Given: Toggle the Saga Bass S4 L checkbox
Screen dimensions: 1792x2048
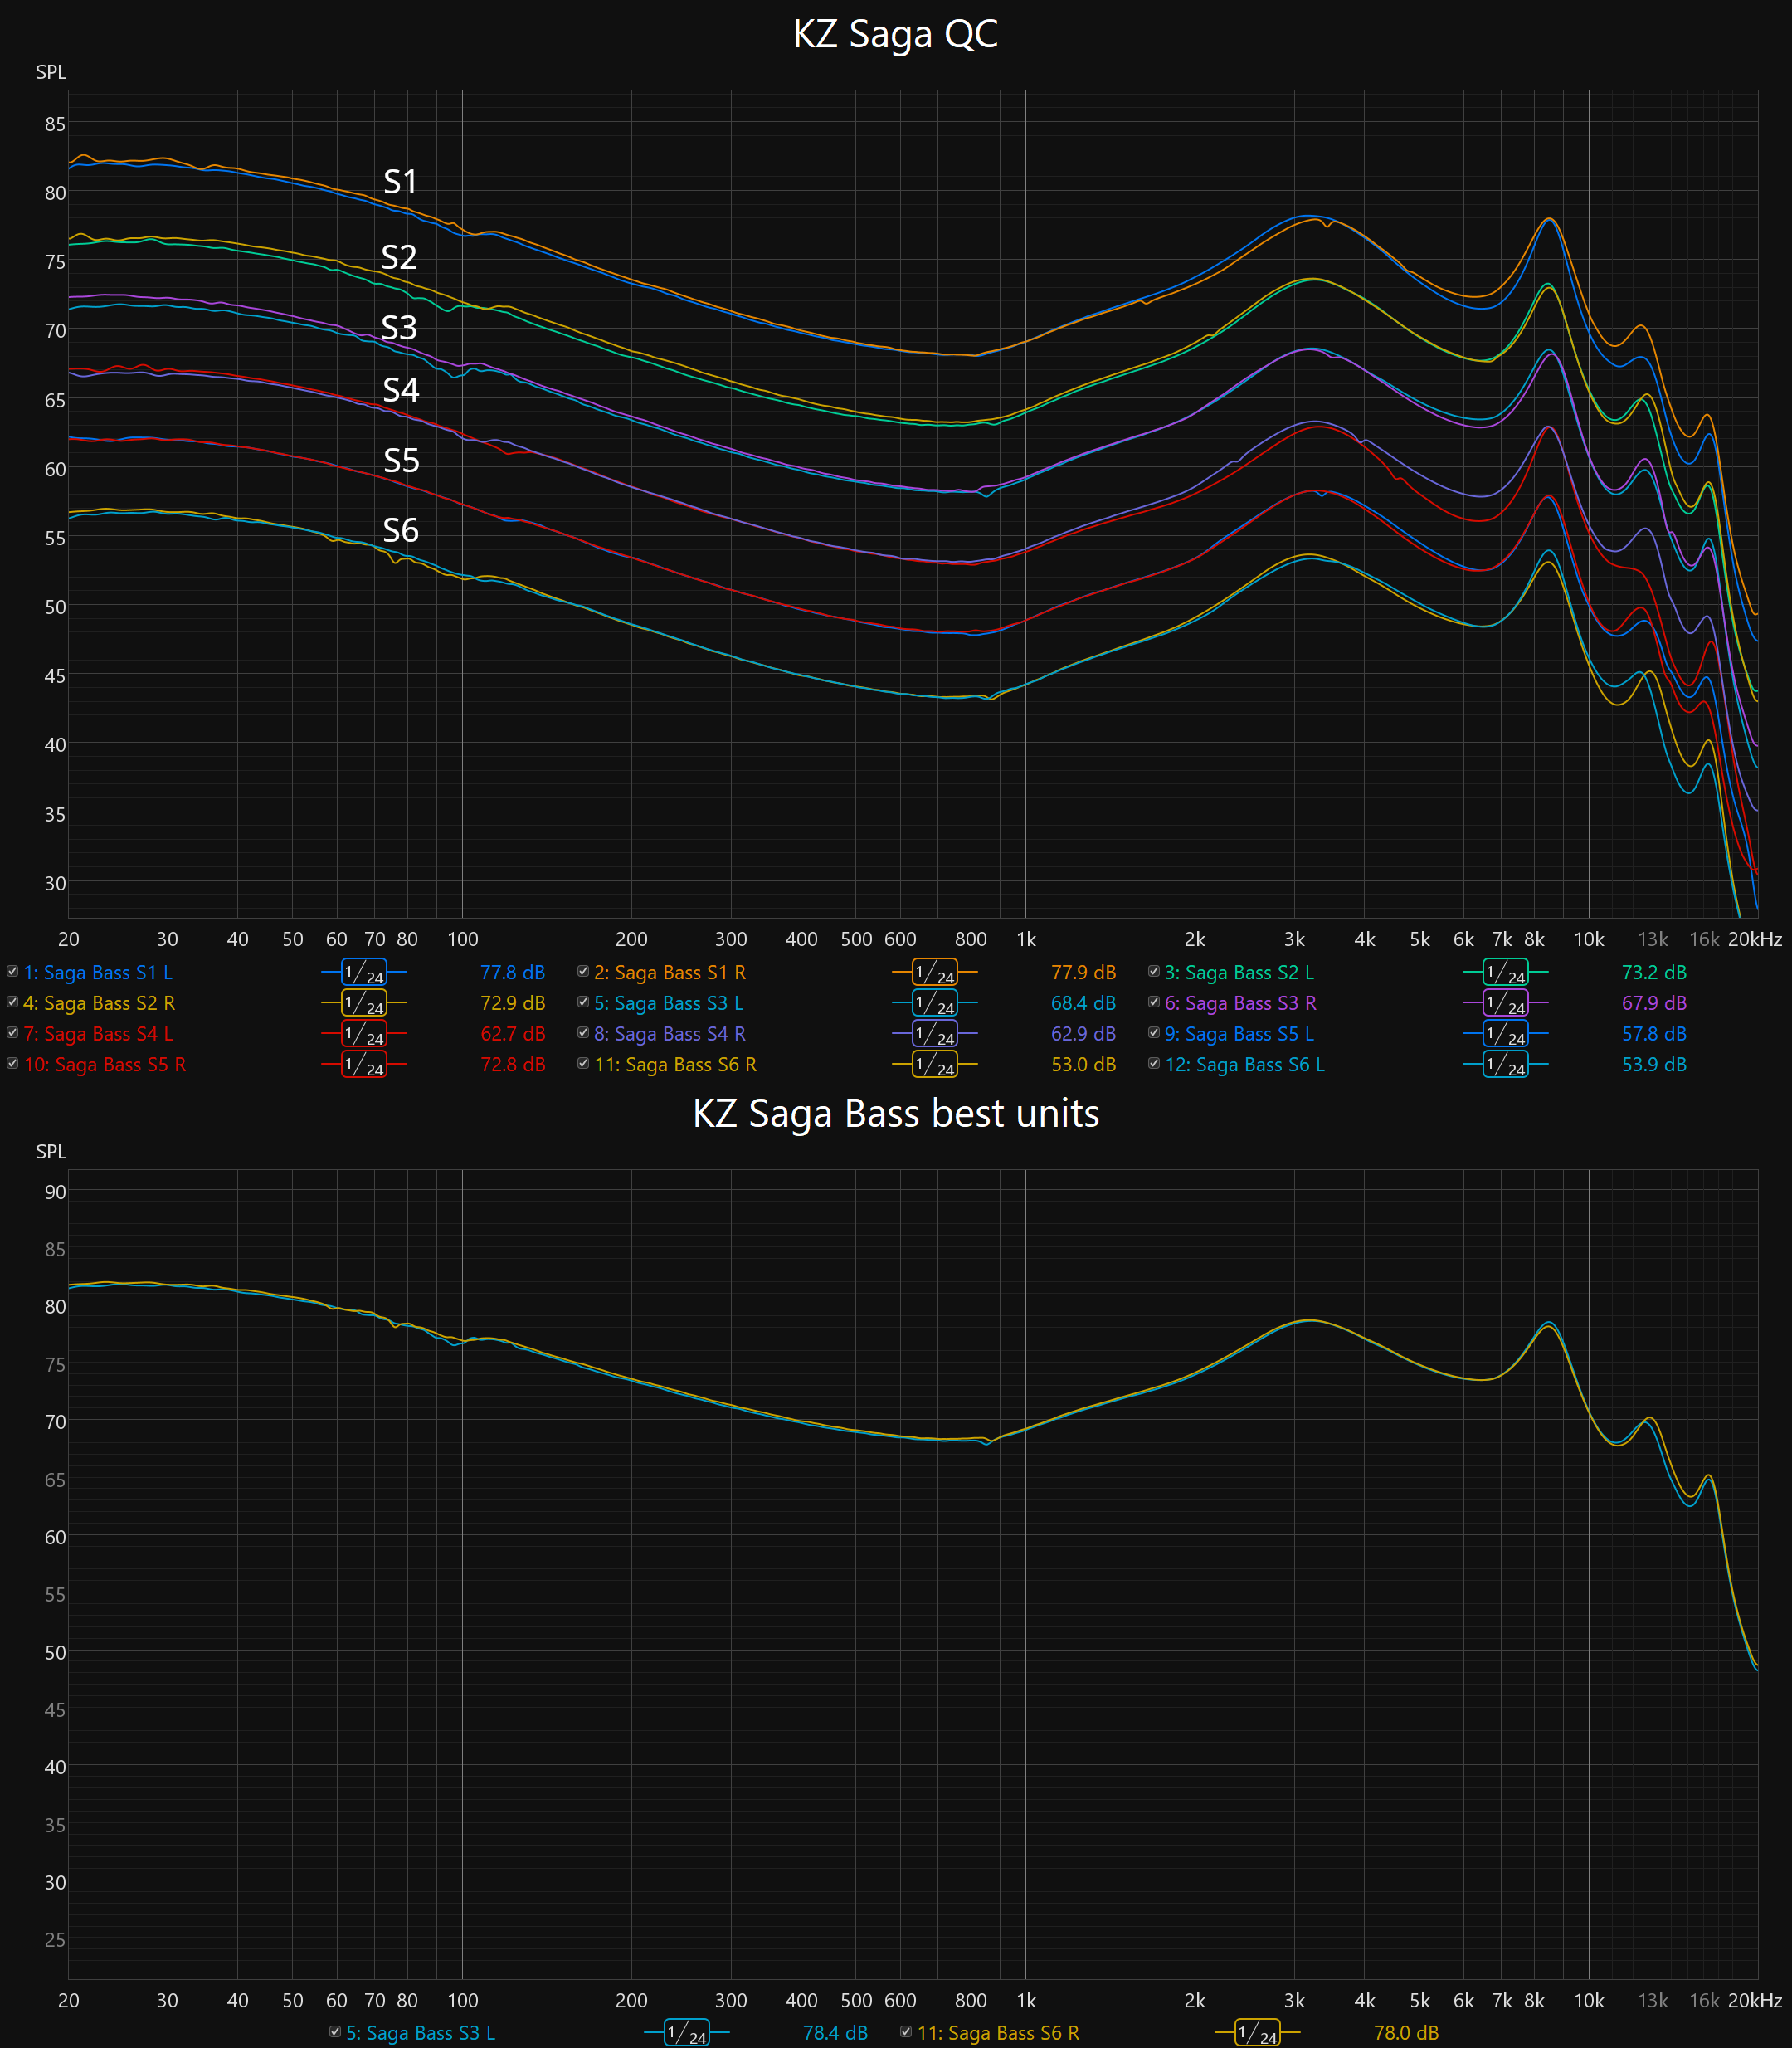Looking at the screenshot, I should tap(13, 1033).
